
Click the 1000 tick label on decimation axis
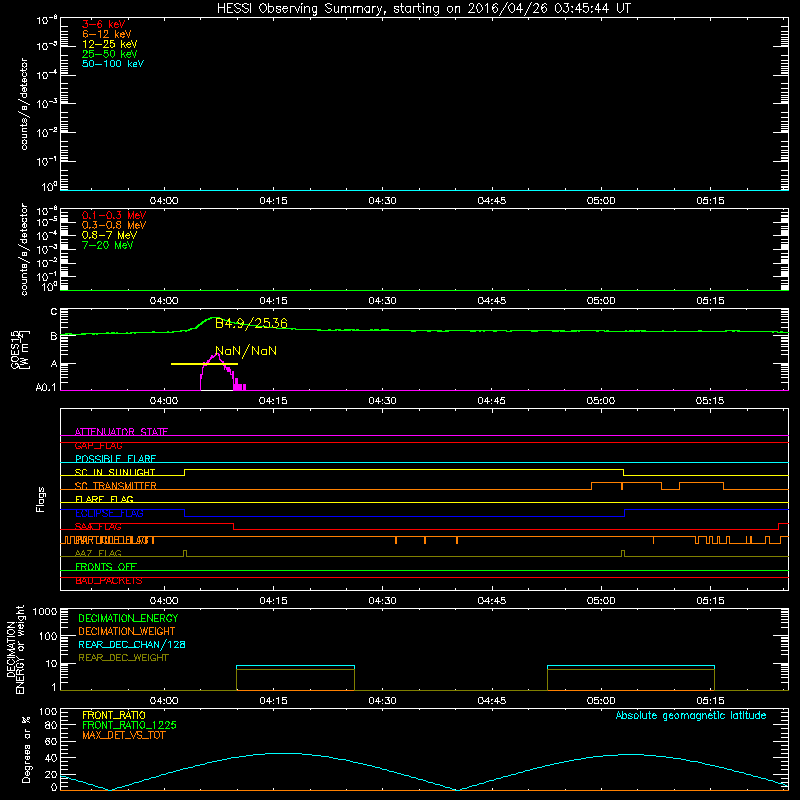(45, 612)
